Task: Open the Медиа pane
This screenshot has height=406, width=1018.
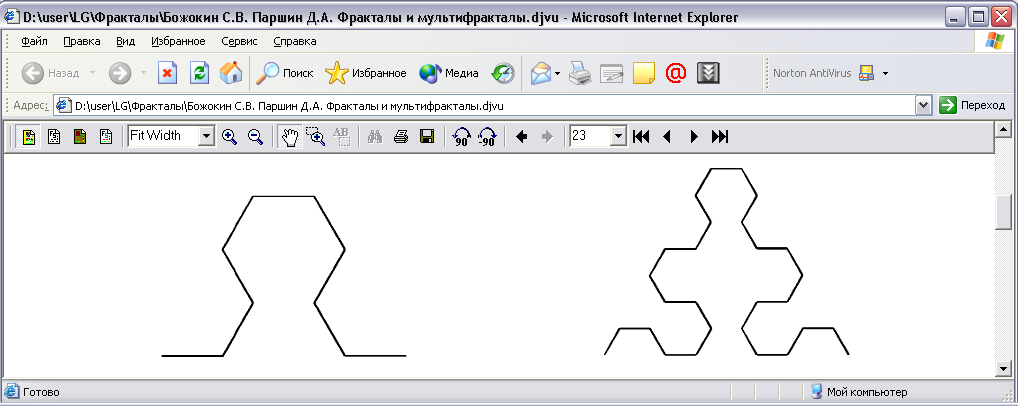Action: (449, 73)
